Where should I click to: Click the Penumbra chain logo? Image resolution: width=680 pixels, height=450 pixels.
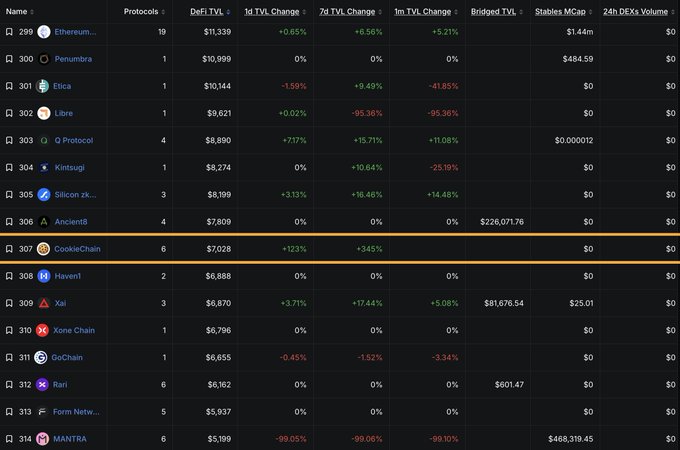pos(44,59)
